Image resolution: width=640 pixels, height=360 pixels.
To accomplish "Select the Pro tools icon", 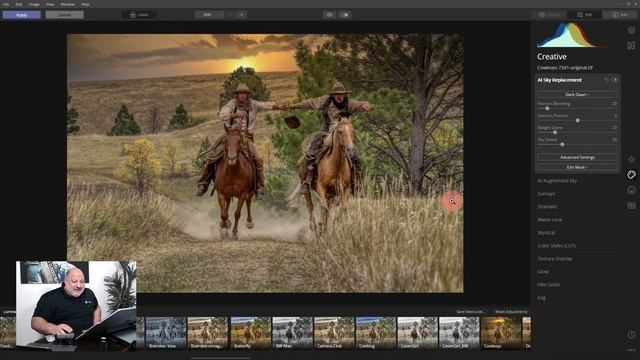I will [x=631, y=206].
